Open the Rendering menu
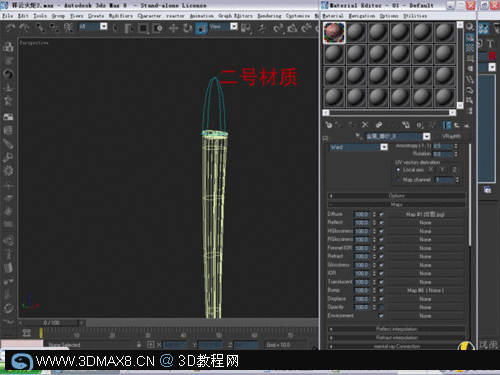 [x=269, y=16]
